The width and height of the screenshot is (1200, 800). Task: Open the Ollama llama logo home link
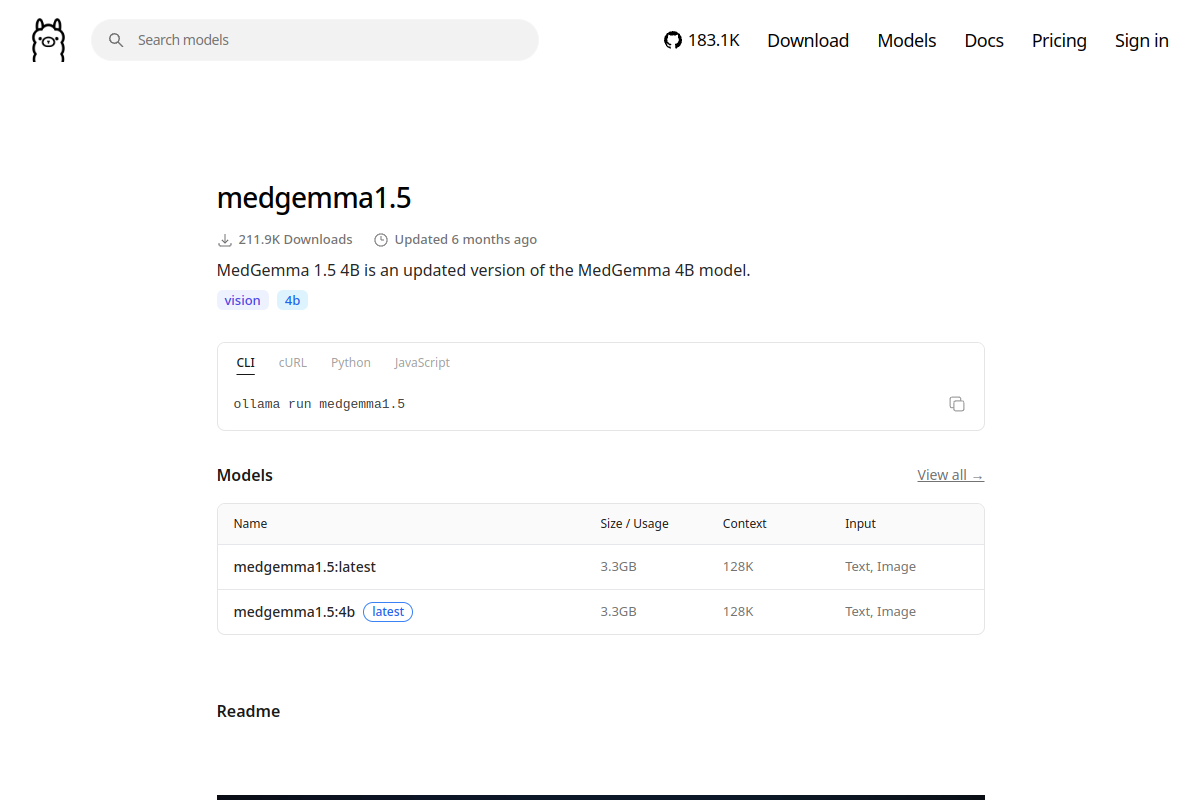tap(48, 40)
